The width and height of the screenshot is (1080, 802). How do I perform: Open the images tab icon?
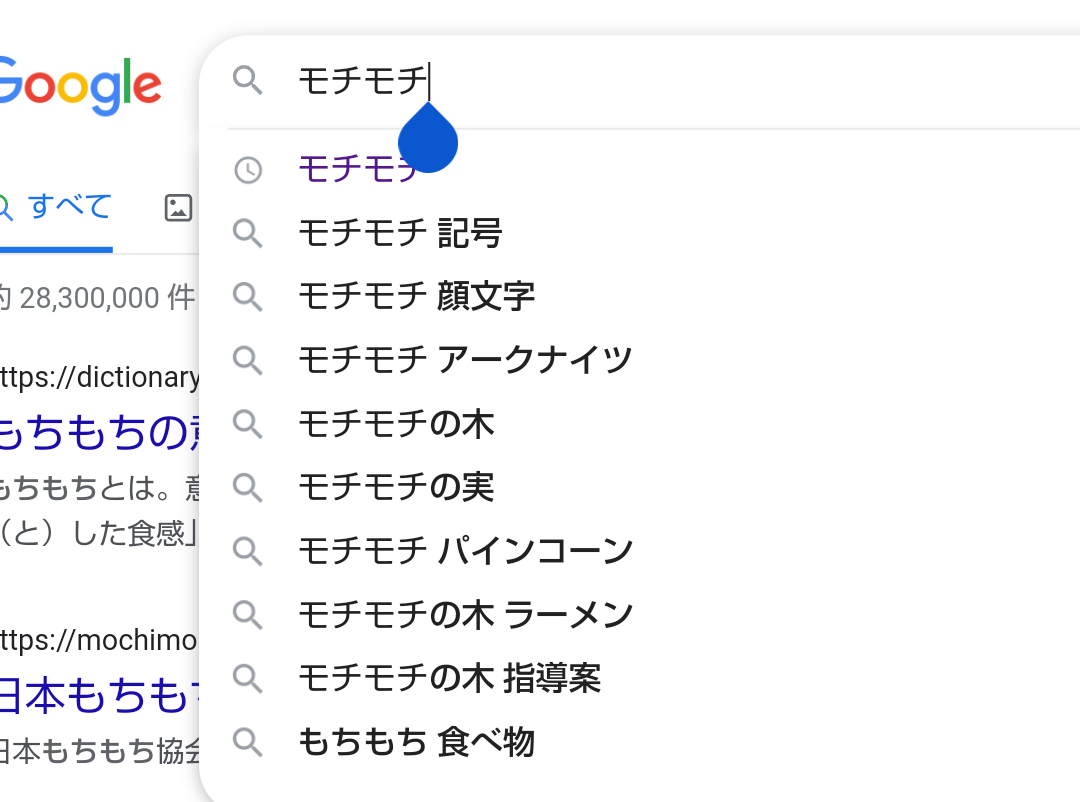click(x=178, y=207)
